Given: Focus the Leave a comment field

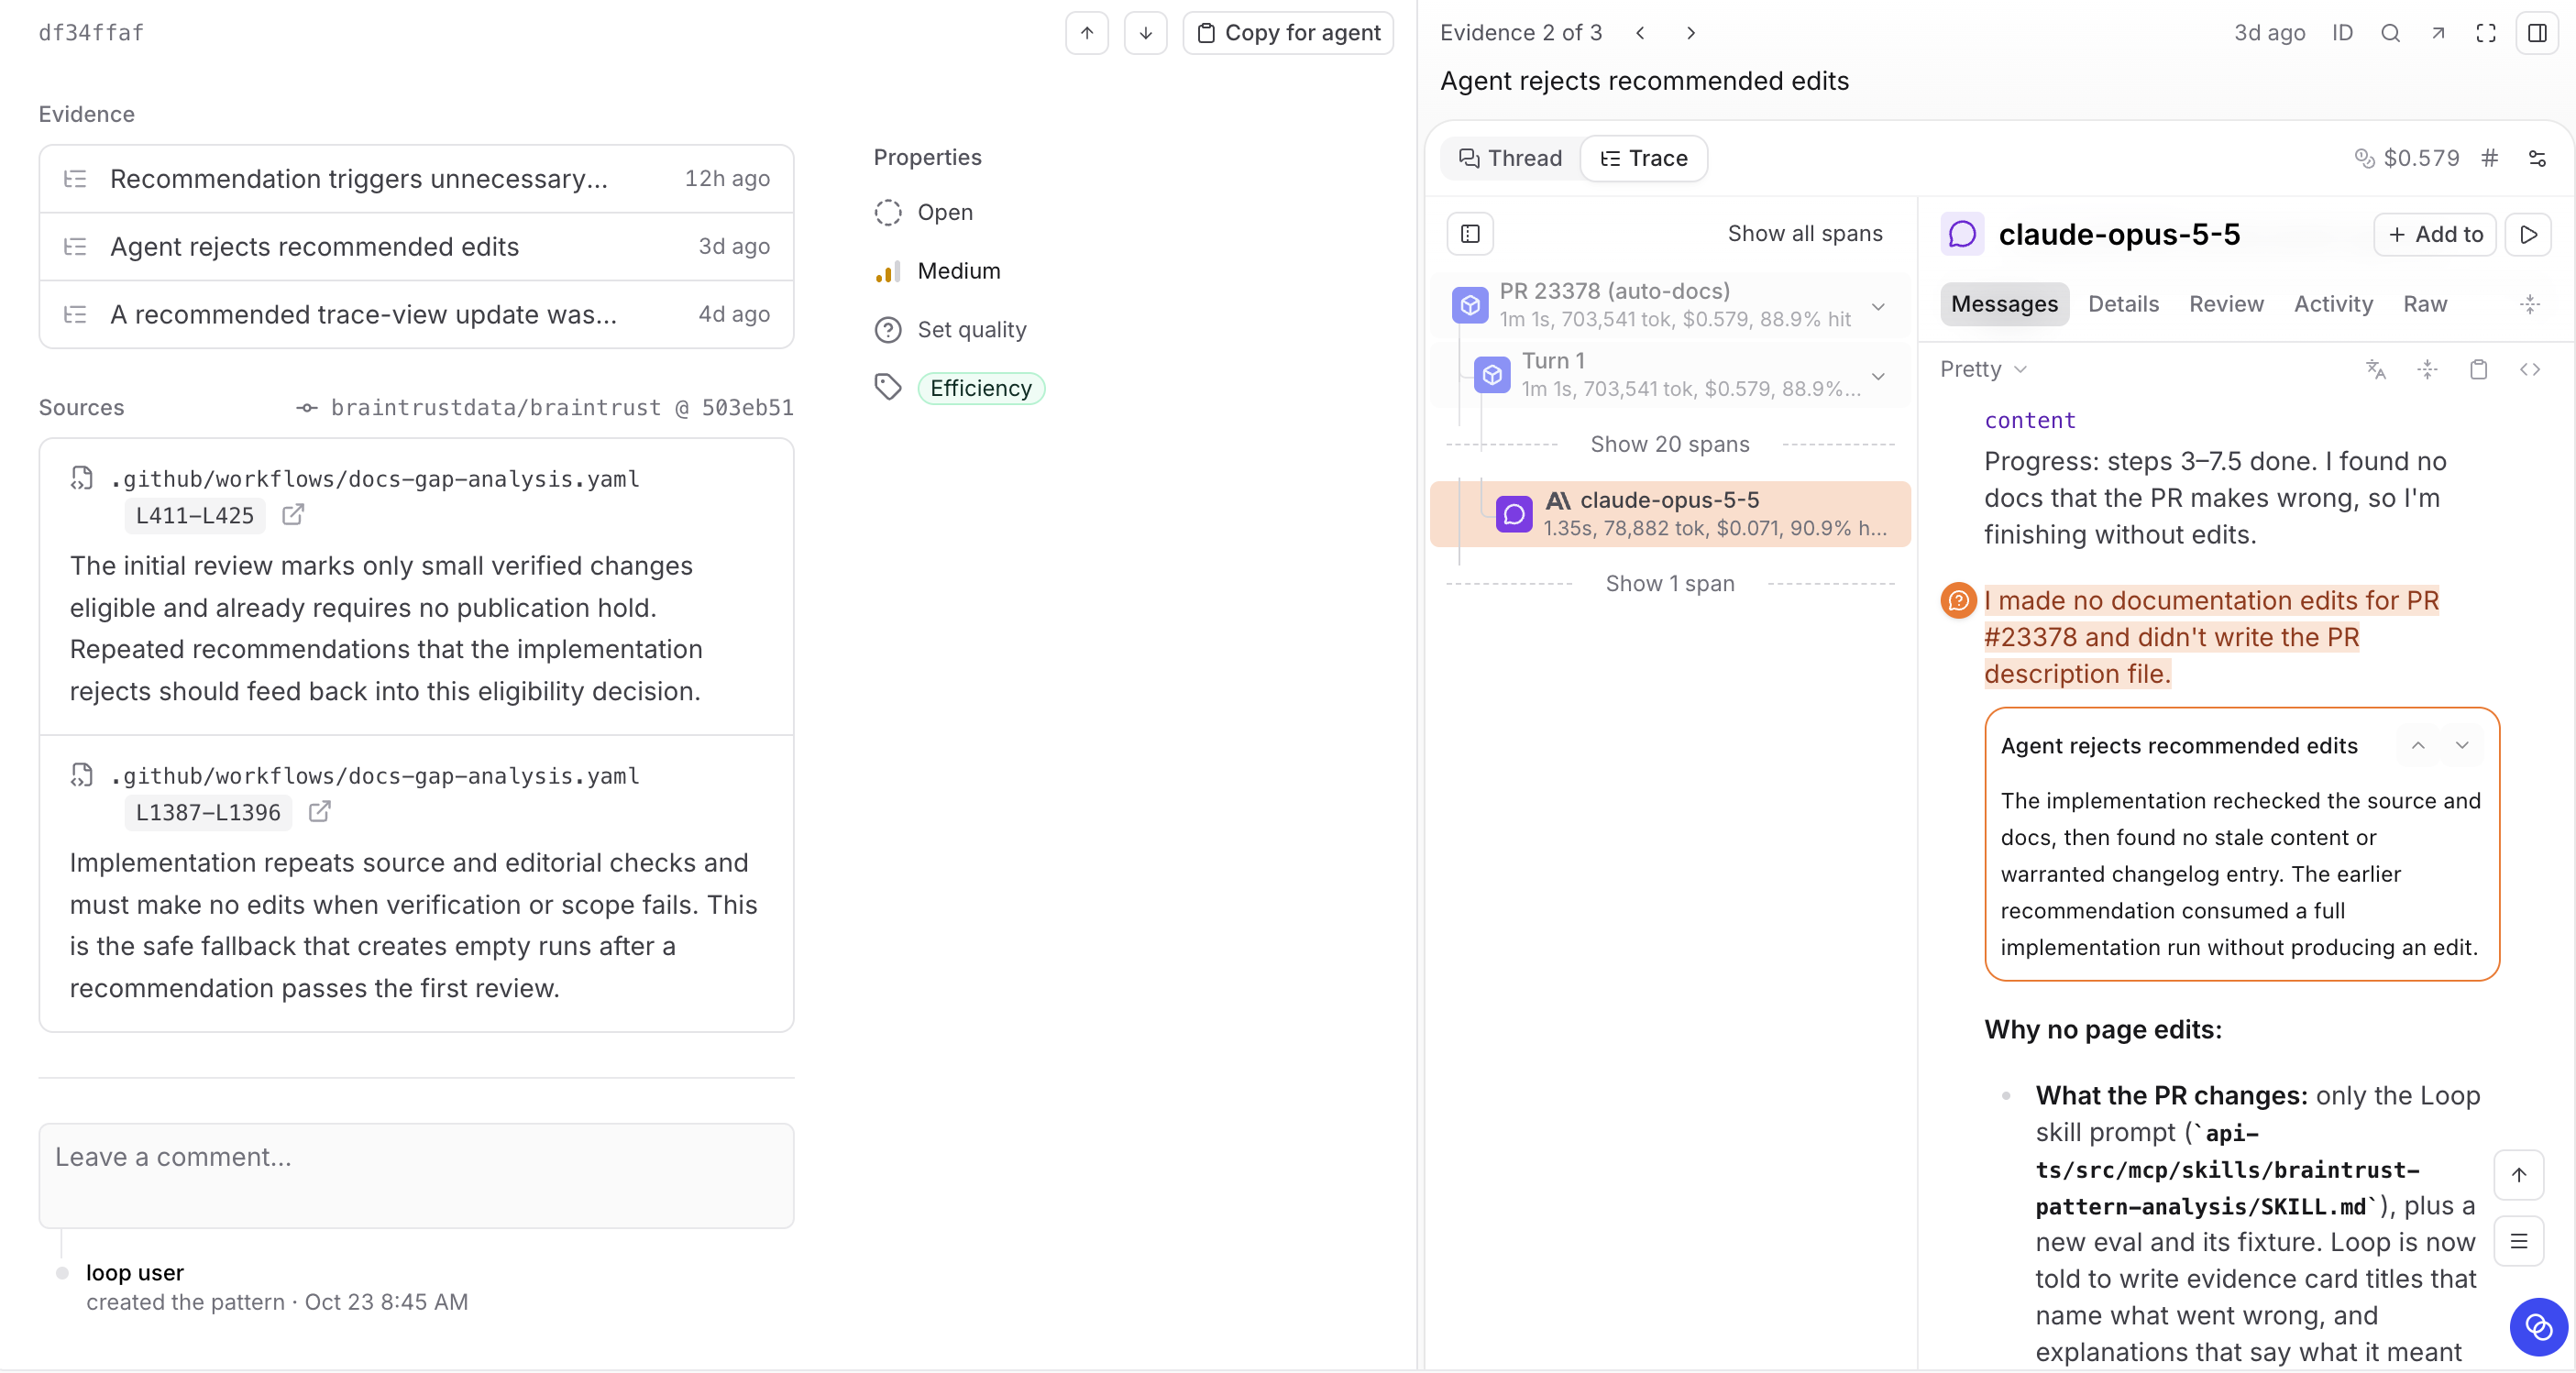Looking at the screenshot, I should click(x=416, y=1175).
